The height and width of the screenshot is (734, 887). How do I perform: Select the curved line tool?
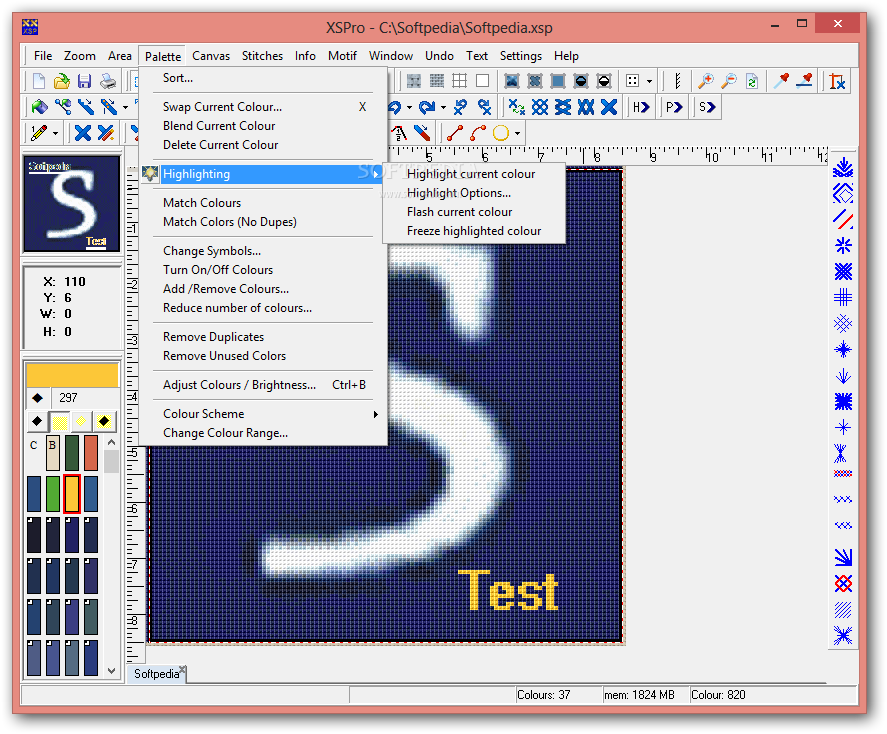477,133
